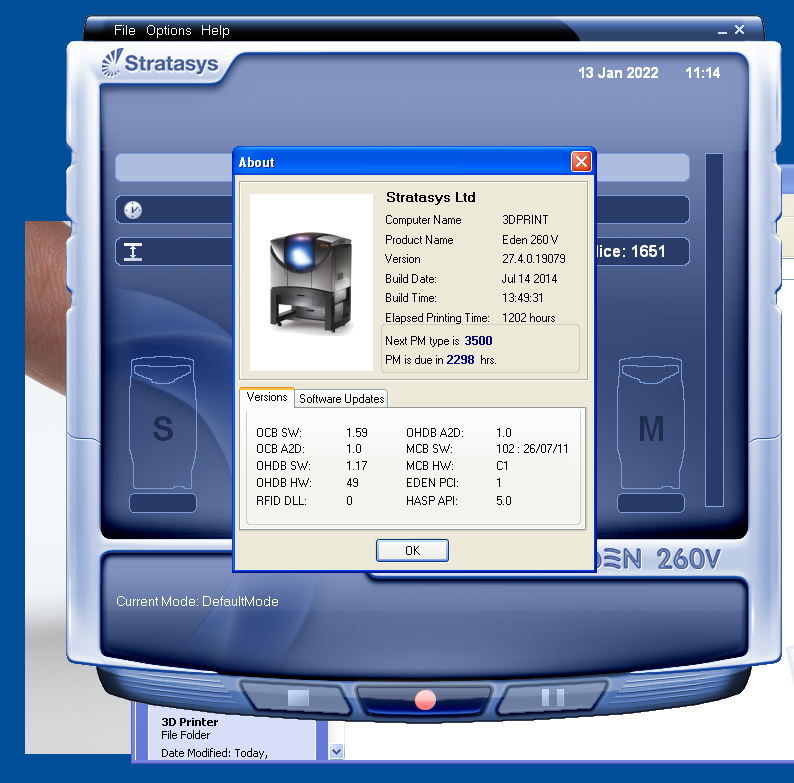Click the OHDB A2D label
This screenshot has width=794, height=783.
tap(434, 433)
